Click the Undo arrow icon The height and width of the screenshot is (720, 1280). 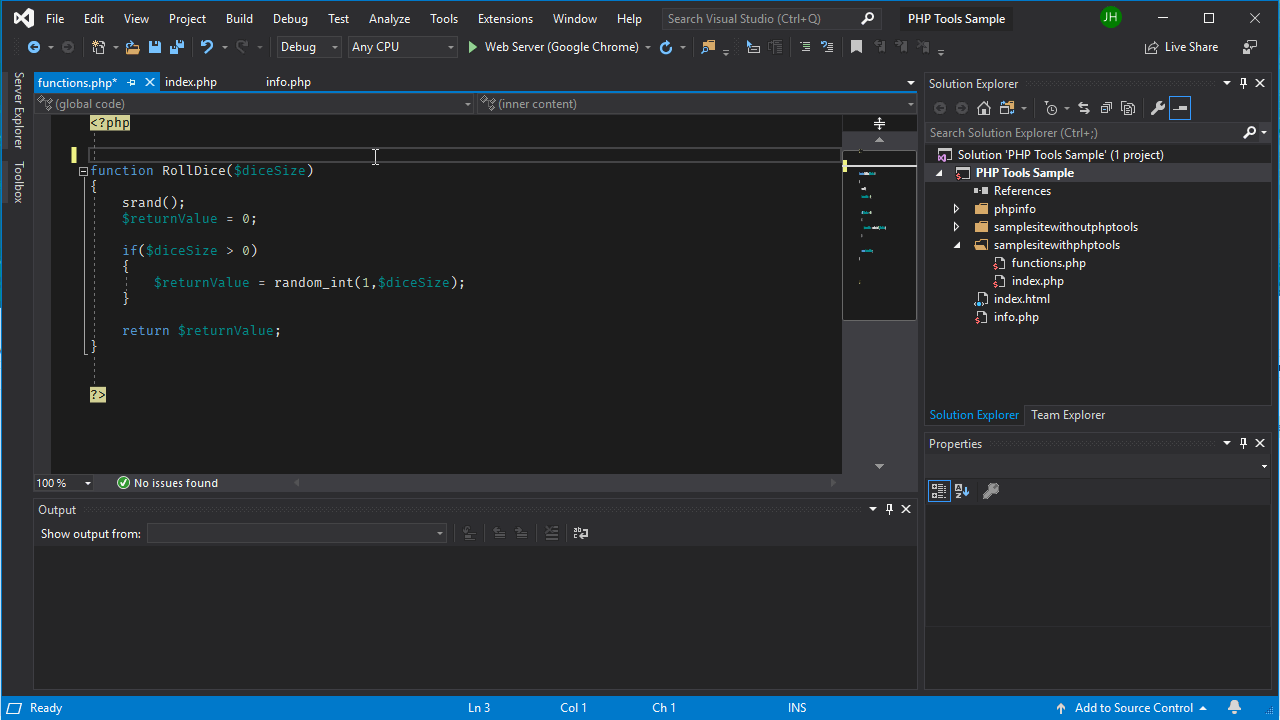point(206,47)
